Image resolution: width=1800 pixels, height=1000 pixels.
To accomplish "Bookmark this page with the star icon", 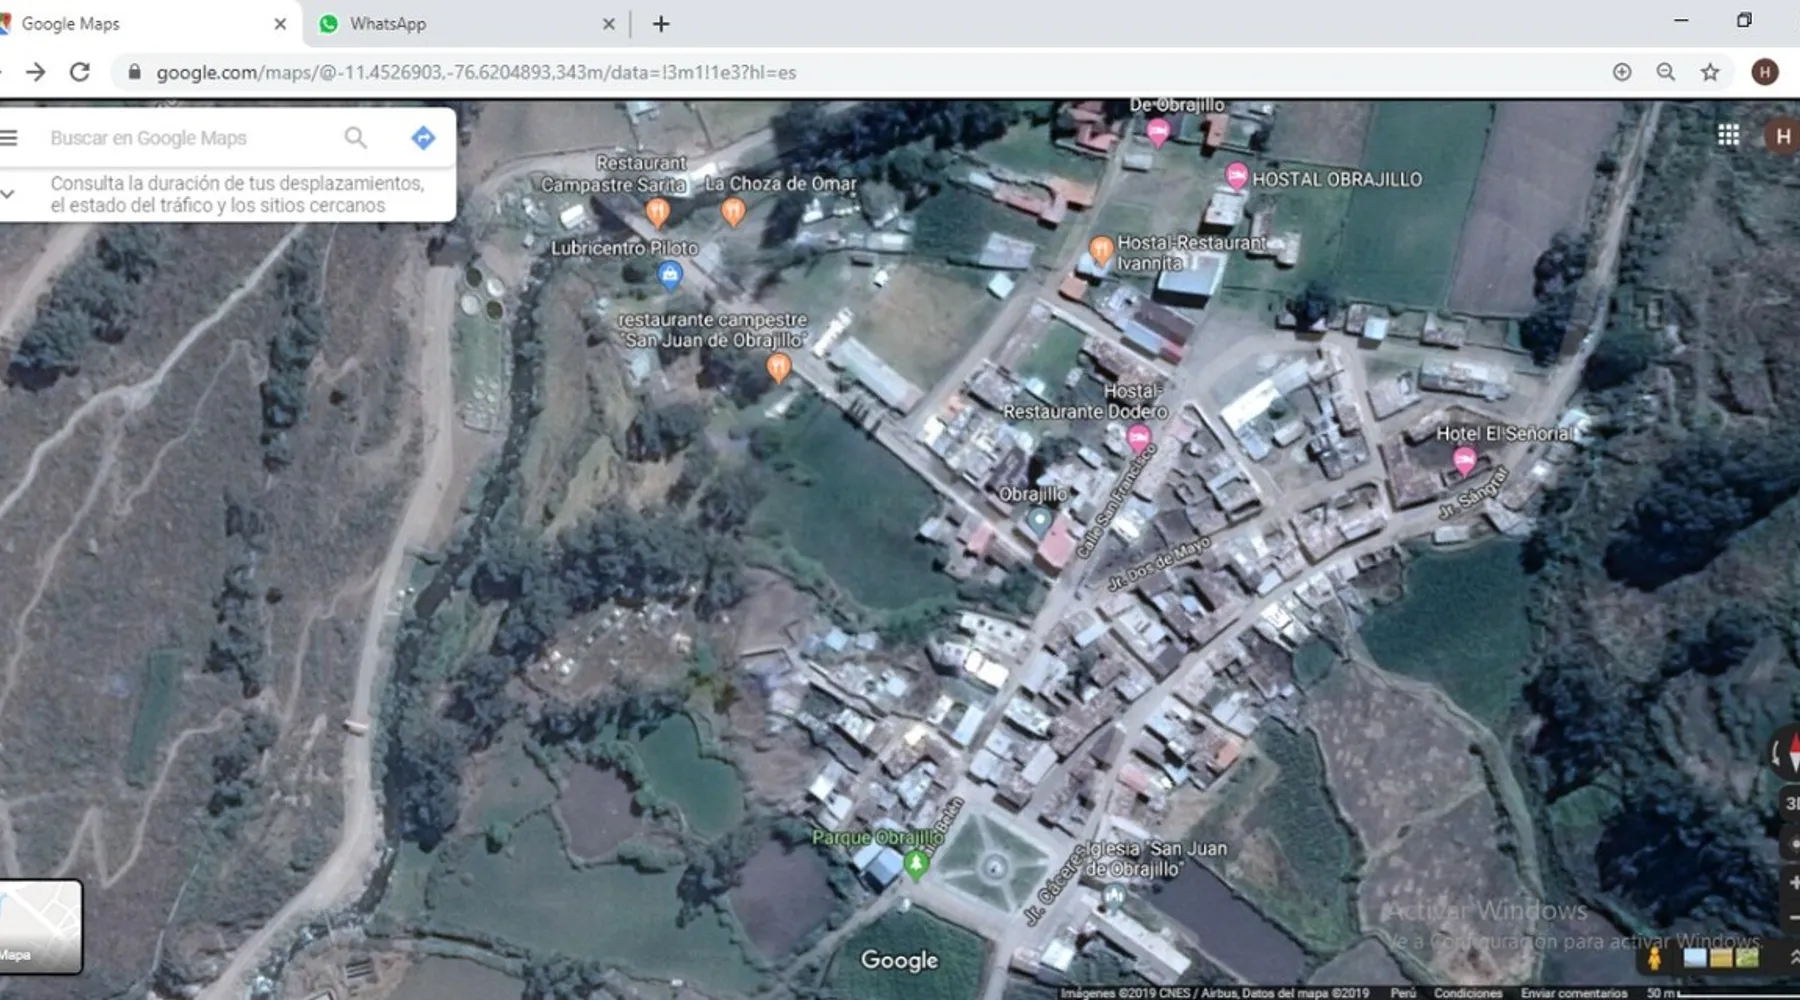I will [x=1710, y=72].
